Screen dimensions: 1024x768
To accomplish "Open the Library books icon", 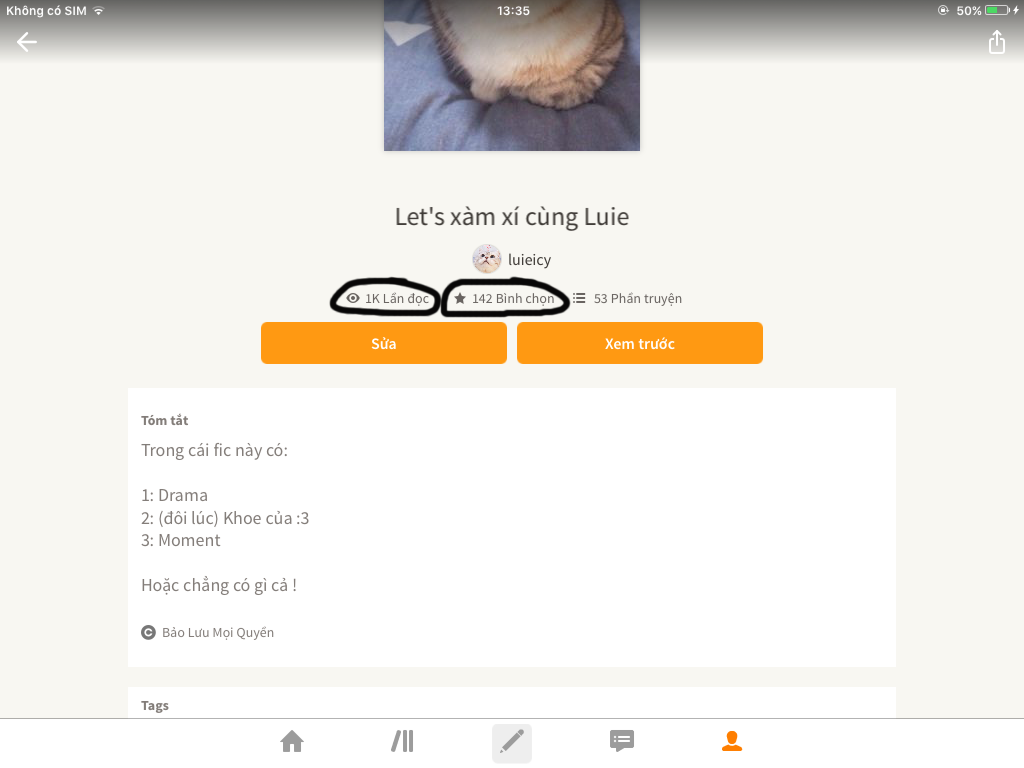I will [402, 741].
